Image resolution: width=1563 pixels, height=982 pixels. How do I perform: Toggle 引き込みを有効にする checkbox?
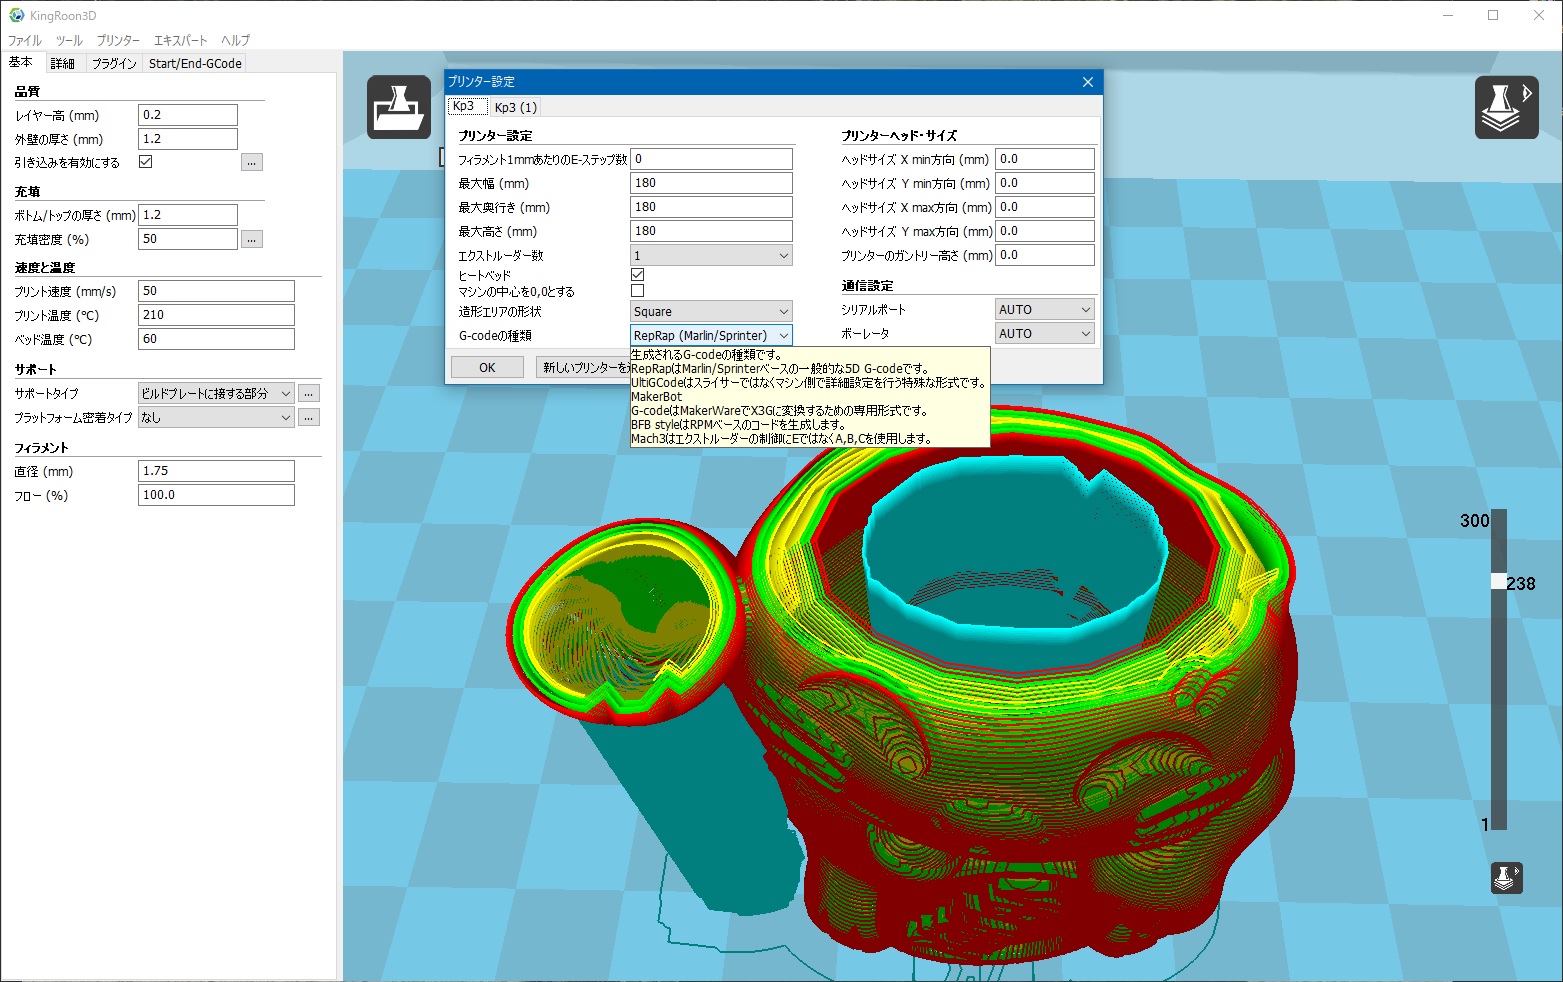pyautogui.click(x=146, y=162)
